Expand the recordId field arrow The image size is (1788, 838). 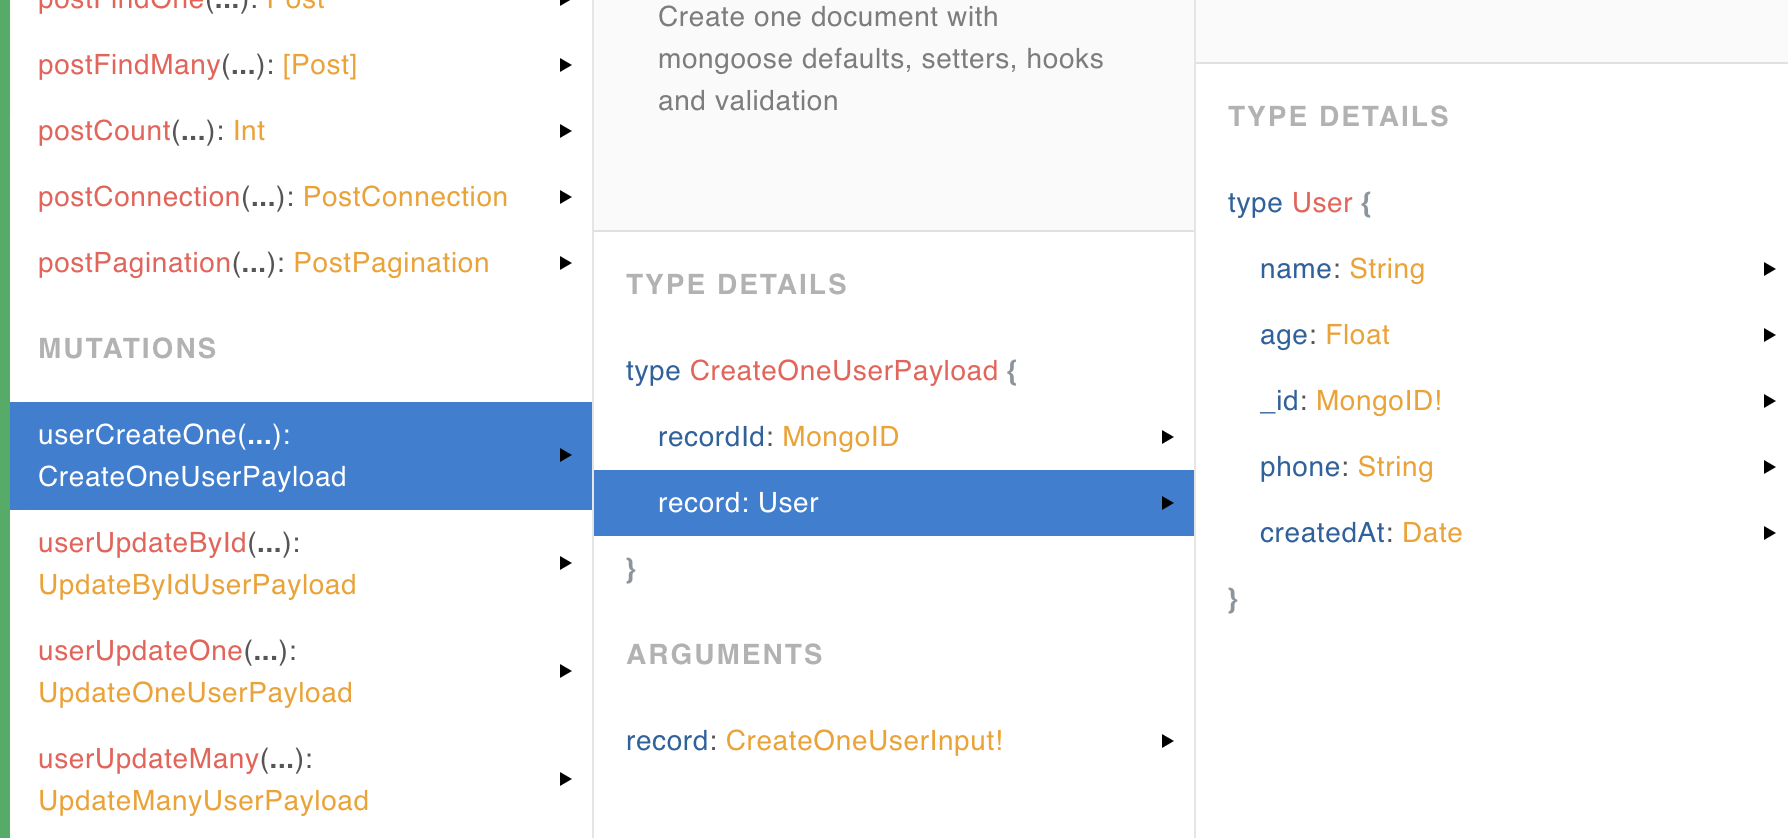click(x=1167, y=437)
